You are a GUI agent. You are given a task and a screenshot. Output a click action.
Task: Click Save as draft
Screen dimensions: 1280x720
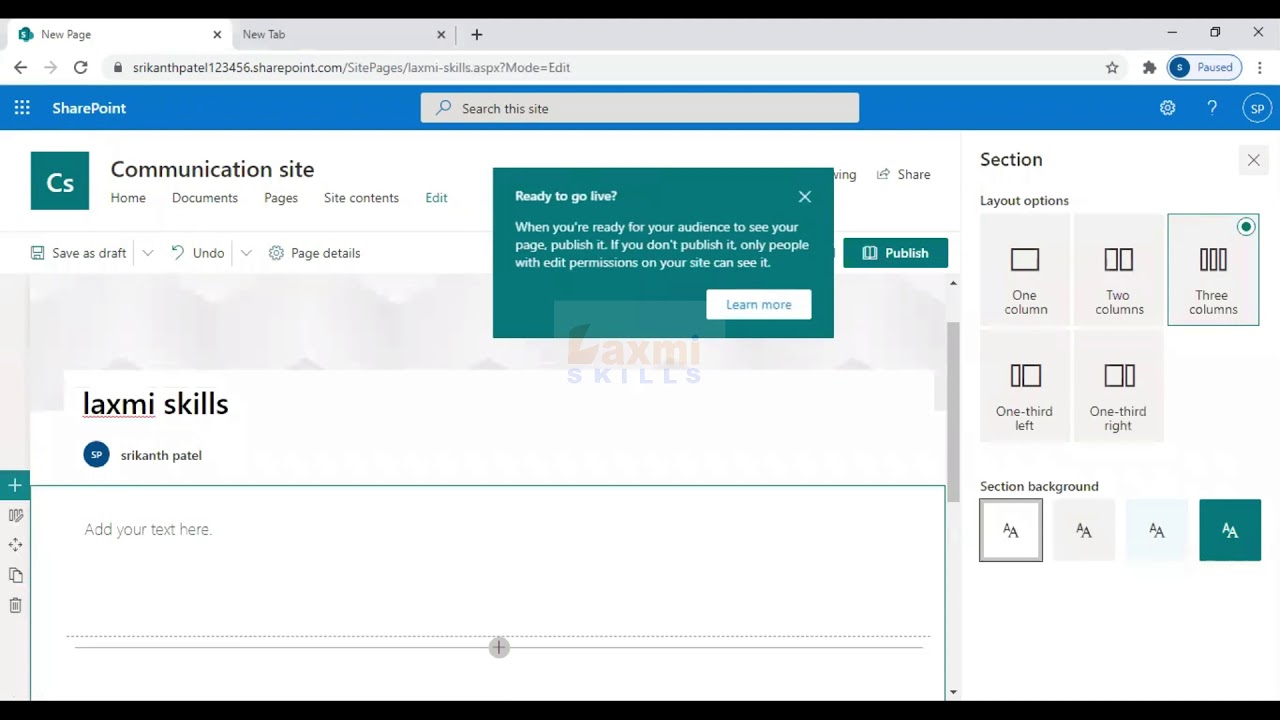pyautogui.click(x=79, y=253)
